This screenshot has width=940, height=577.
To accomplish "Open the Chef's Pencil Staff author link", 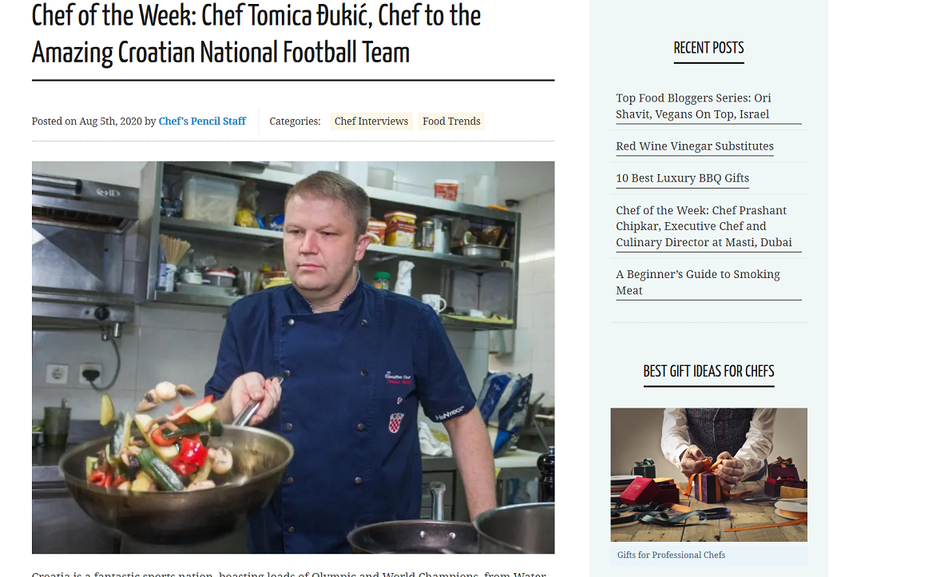I will 202,121.
